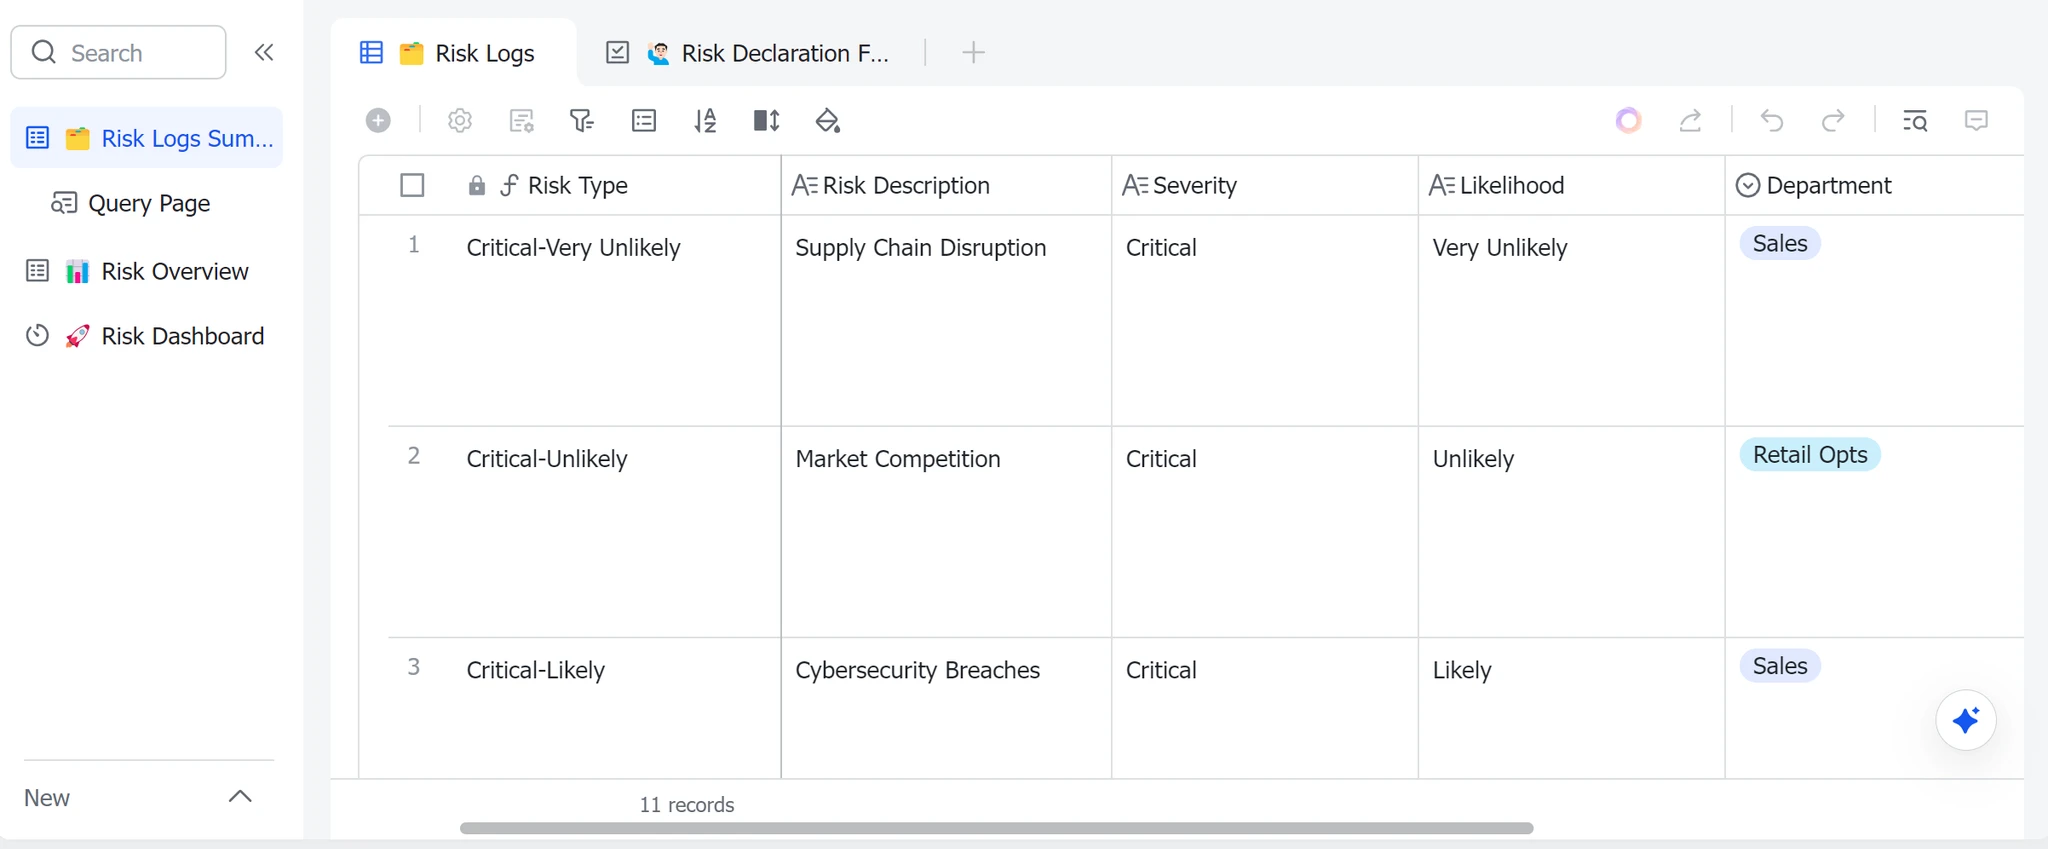The height and width of the screenshot is (849, 2048).
Task: Tick the select-all checkbox in the header
Action: pos(412,185)
